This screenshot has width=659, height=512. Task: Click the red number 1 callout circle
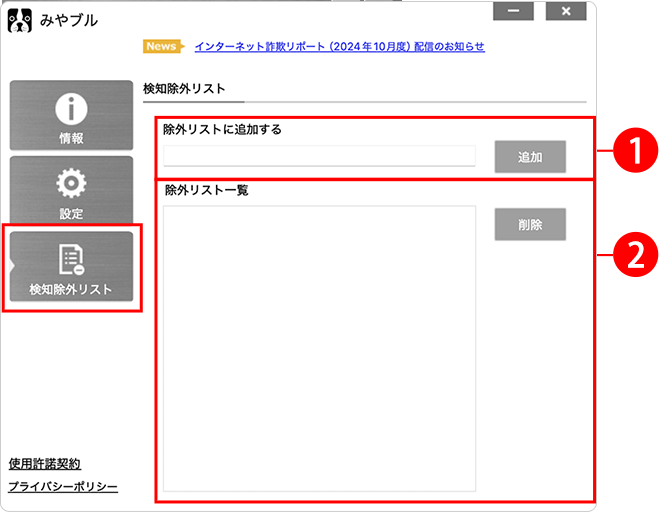click(x=626, y=149)
